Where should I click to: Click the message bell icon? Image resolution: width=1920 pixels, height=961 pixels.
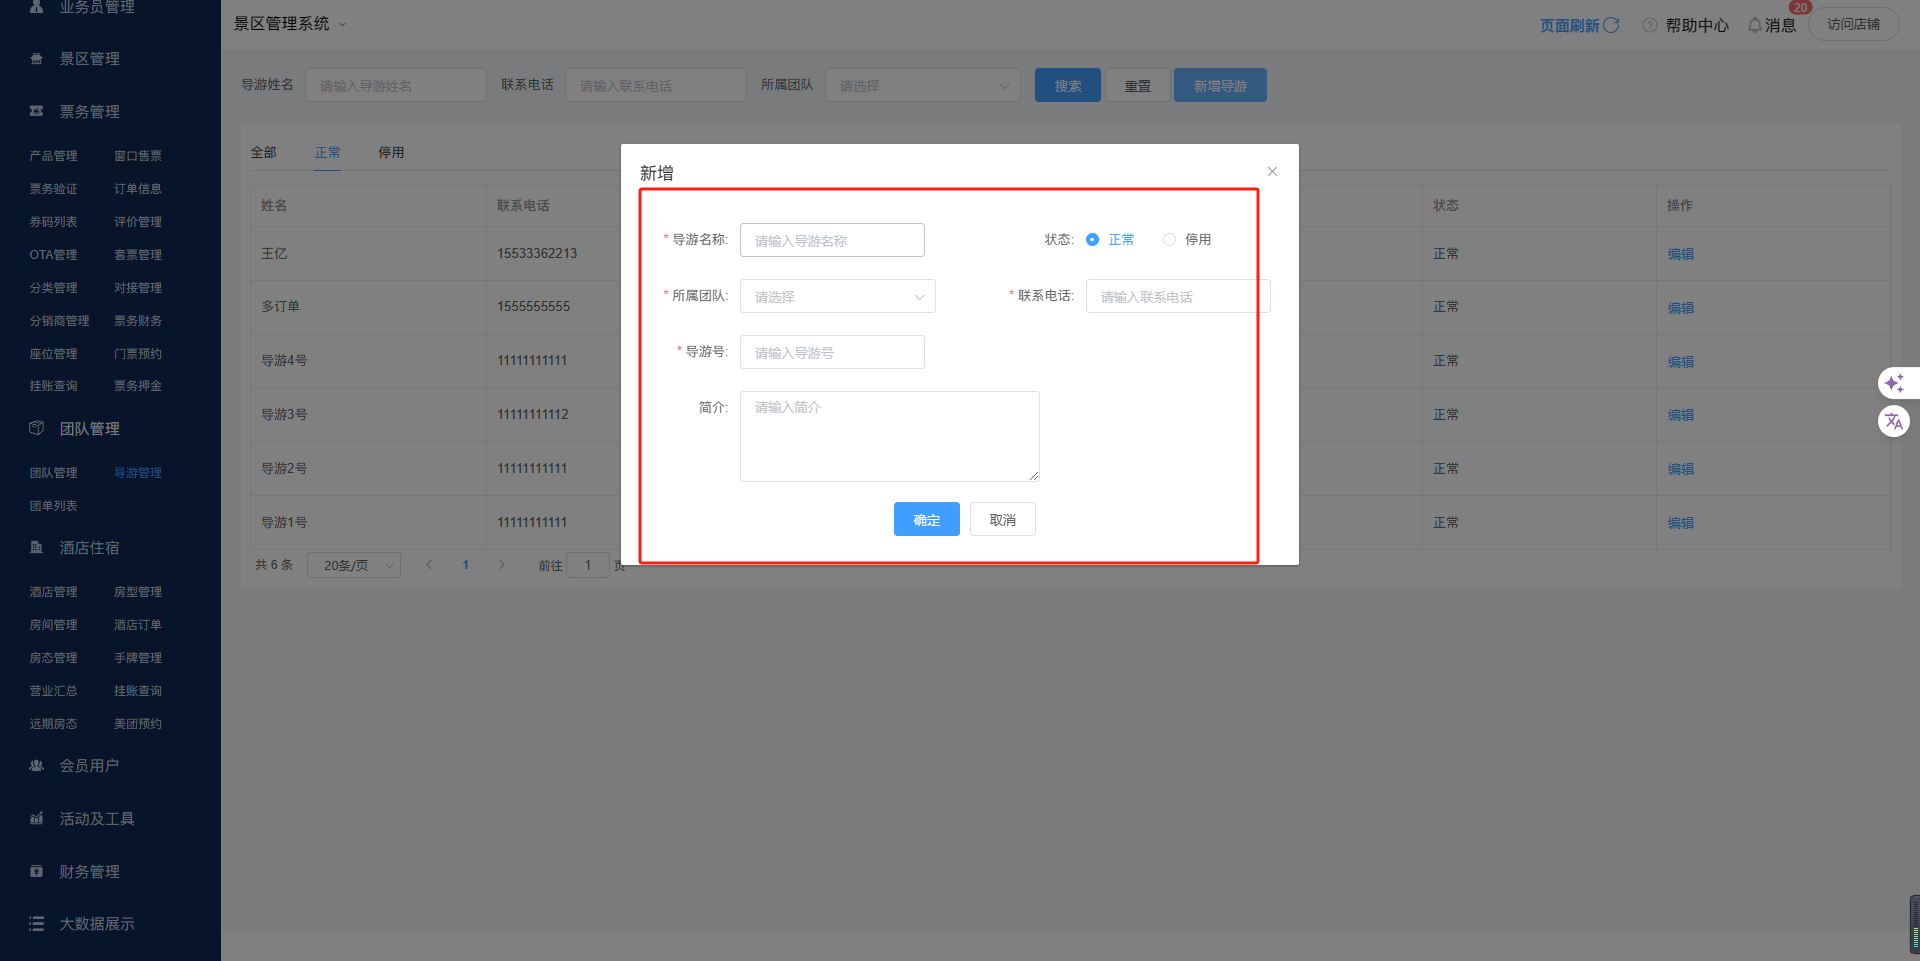pyautogui.click(x=1754, y=25)
